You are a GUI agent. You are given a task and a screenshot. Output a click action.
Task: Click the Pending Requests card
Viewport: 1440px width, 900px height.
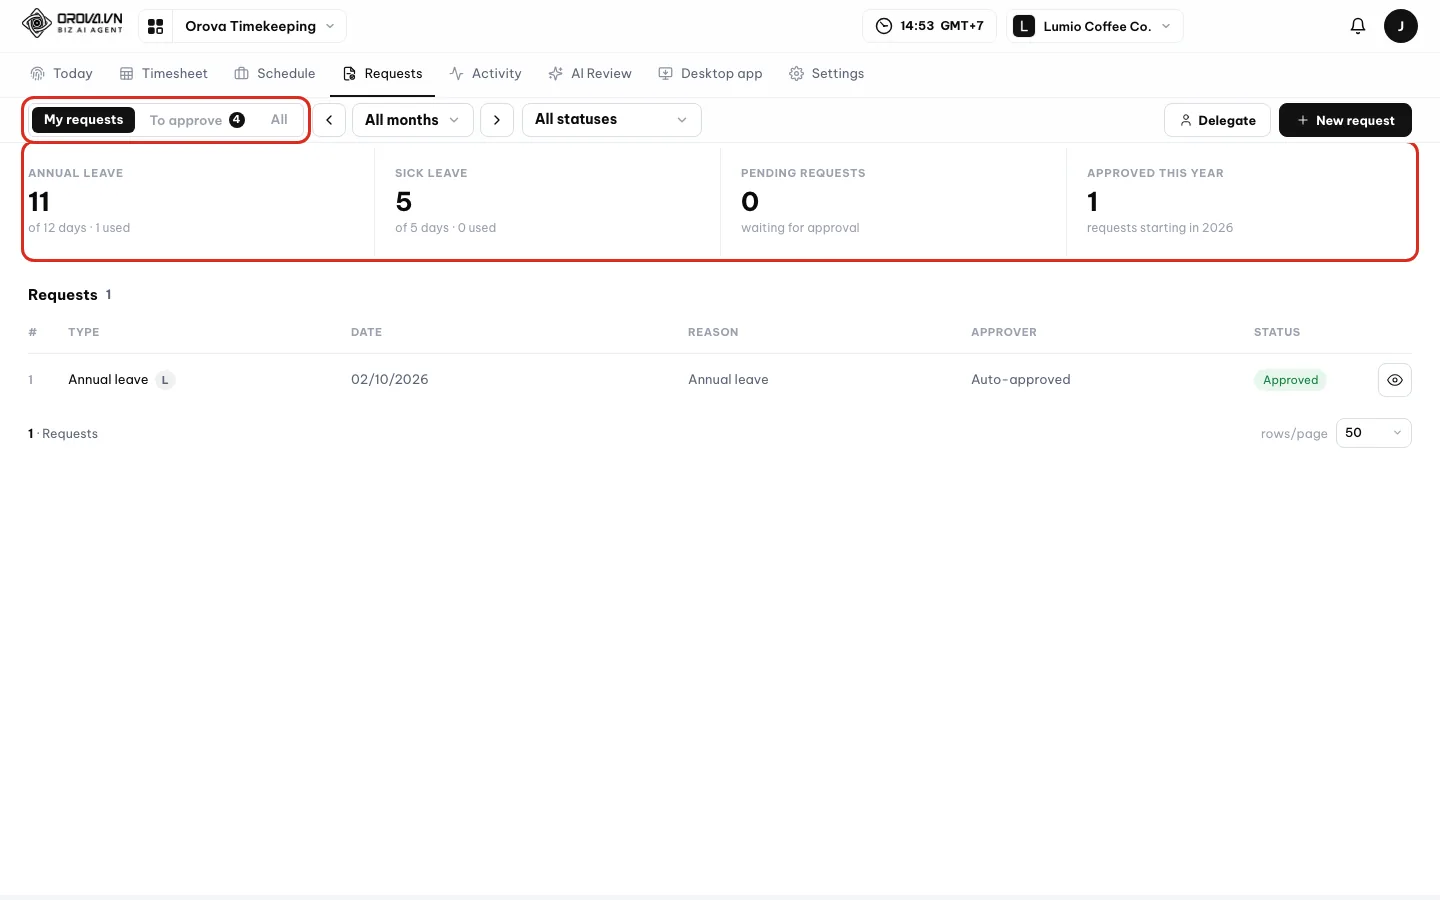click(x=893, y=201)
